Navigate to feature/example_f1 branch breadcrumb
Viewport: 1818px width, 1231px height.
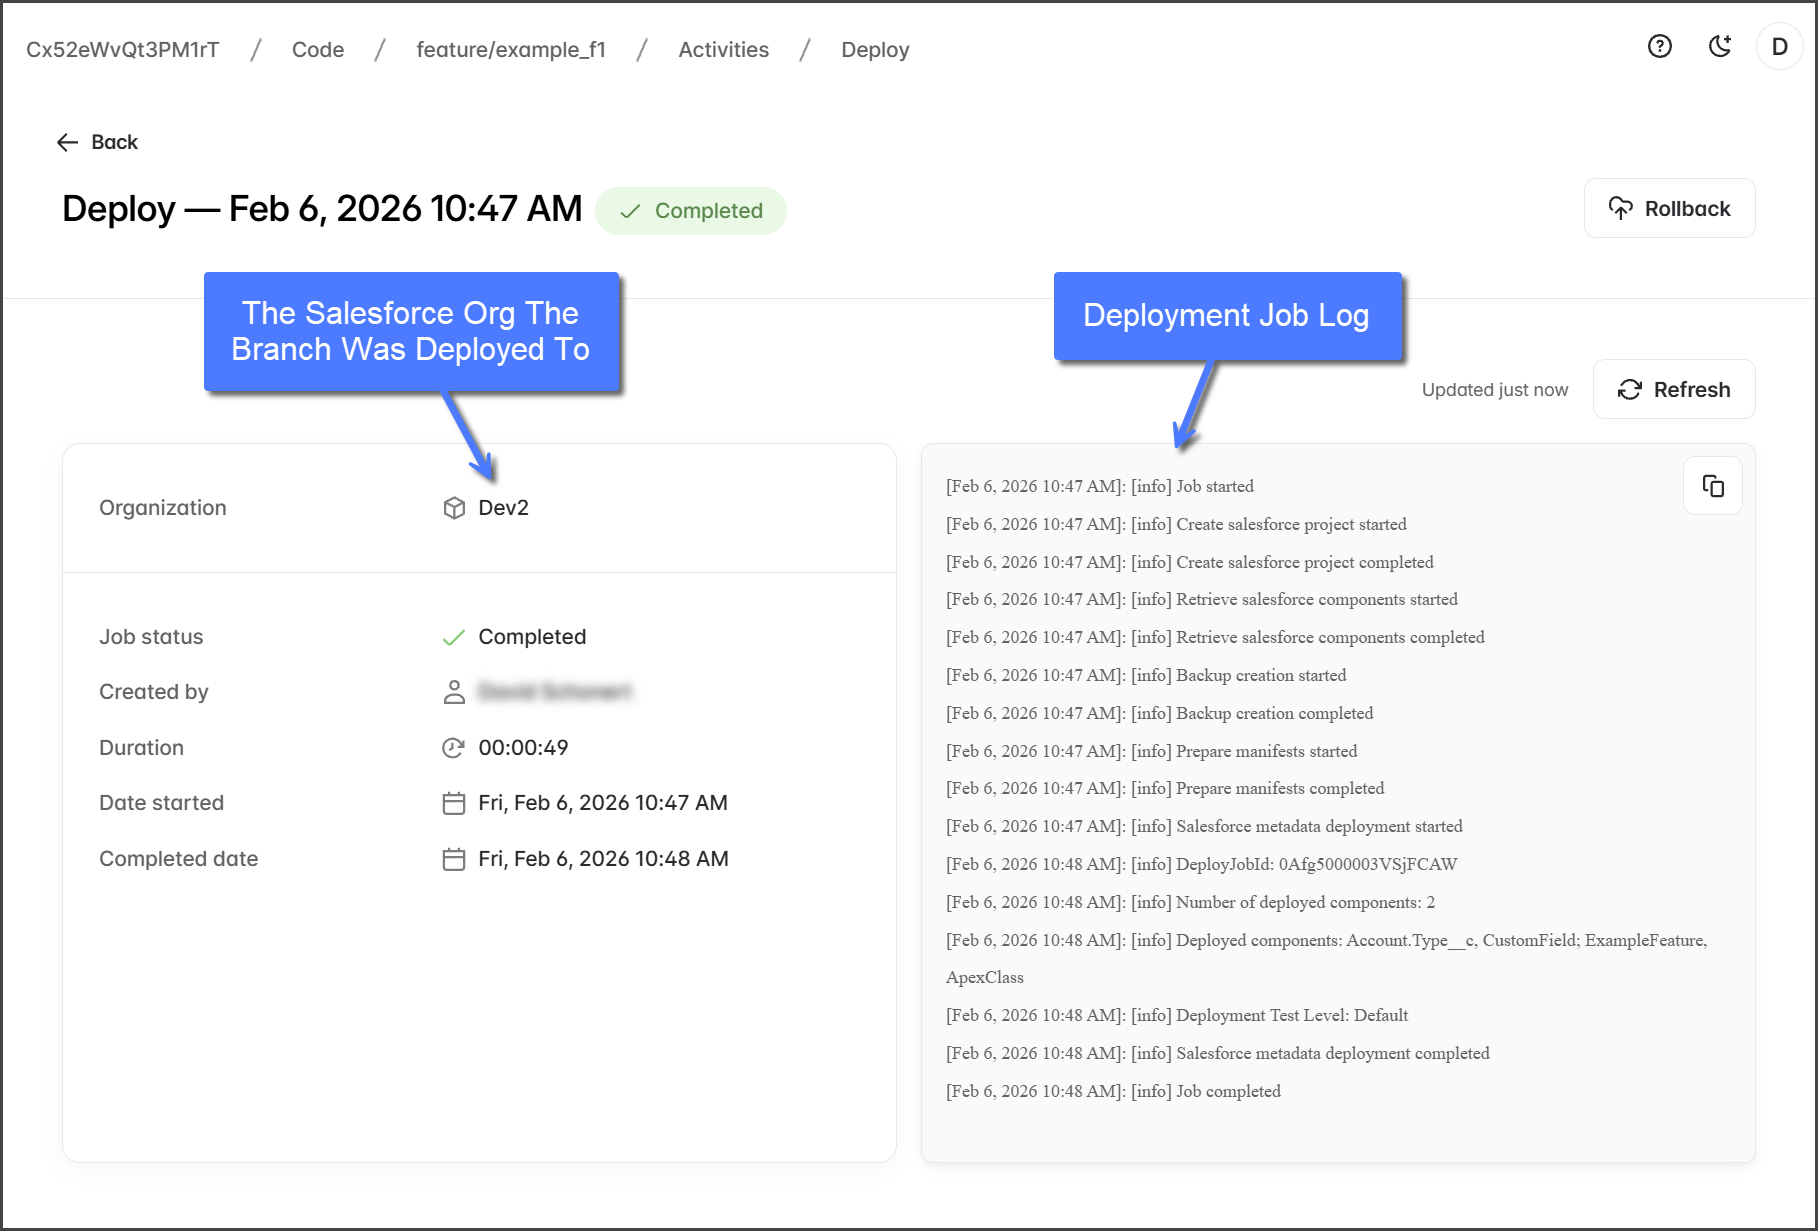coord(510,50)
